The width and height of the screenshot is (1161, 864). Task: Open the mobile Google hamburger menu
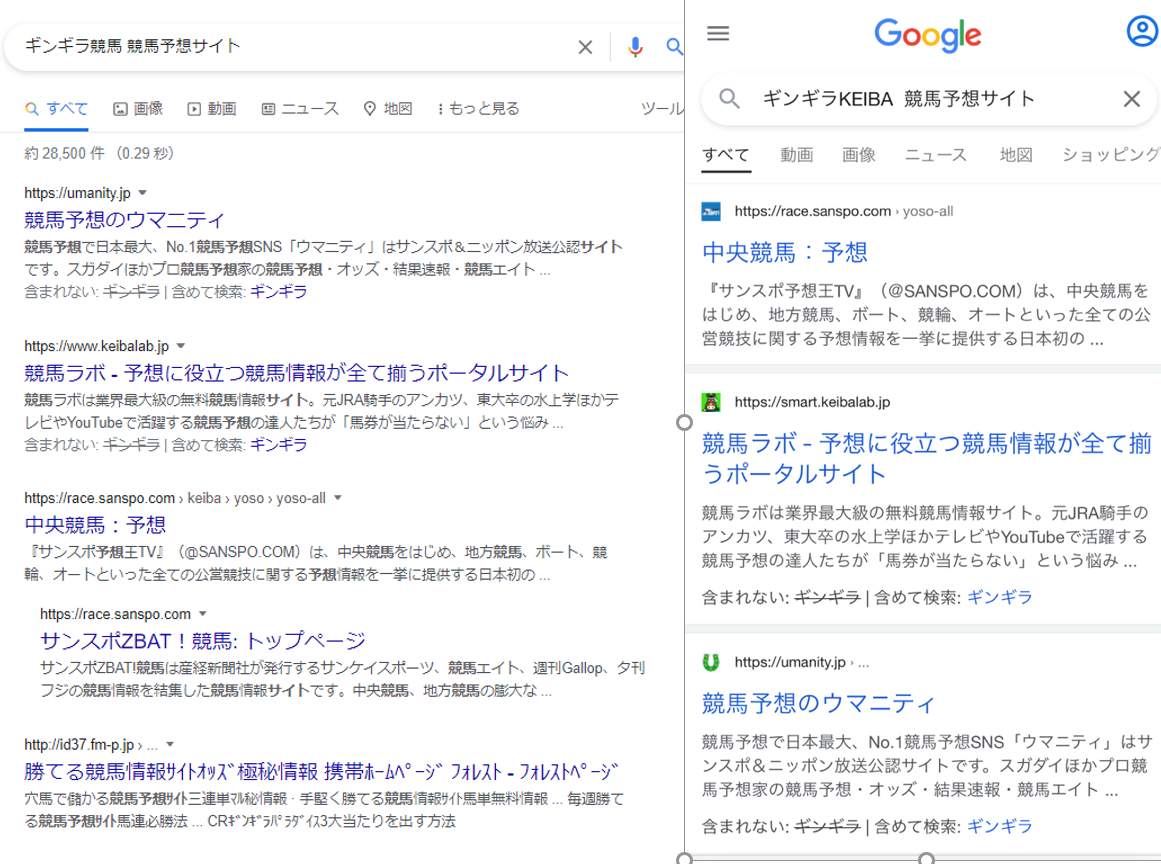tap(717, 33)
